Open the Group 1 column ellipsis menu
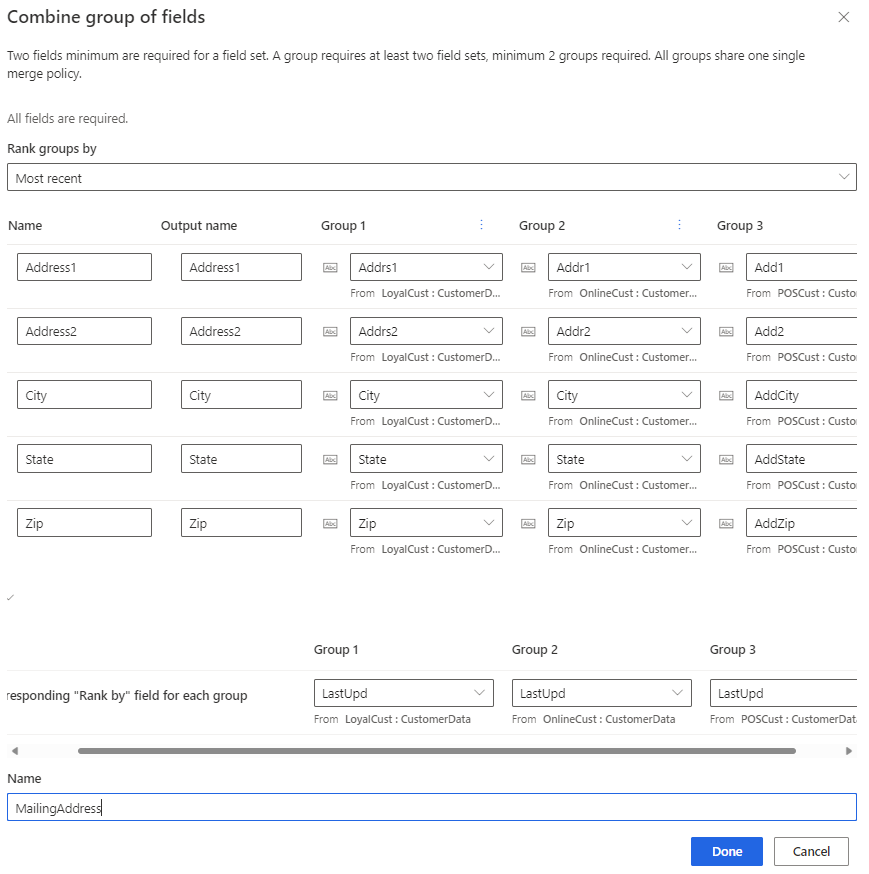 click(481, 225)
